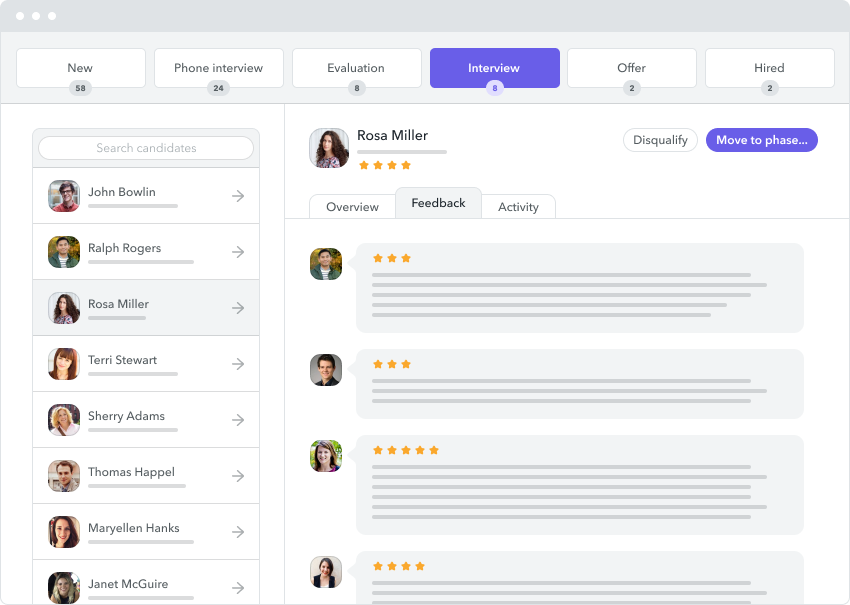Click Janet McGuire's avatar photo
This screenshot has width=850, height=605.
[64, 588]
